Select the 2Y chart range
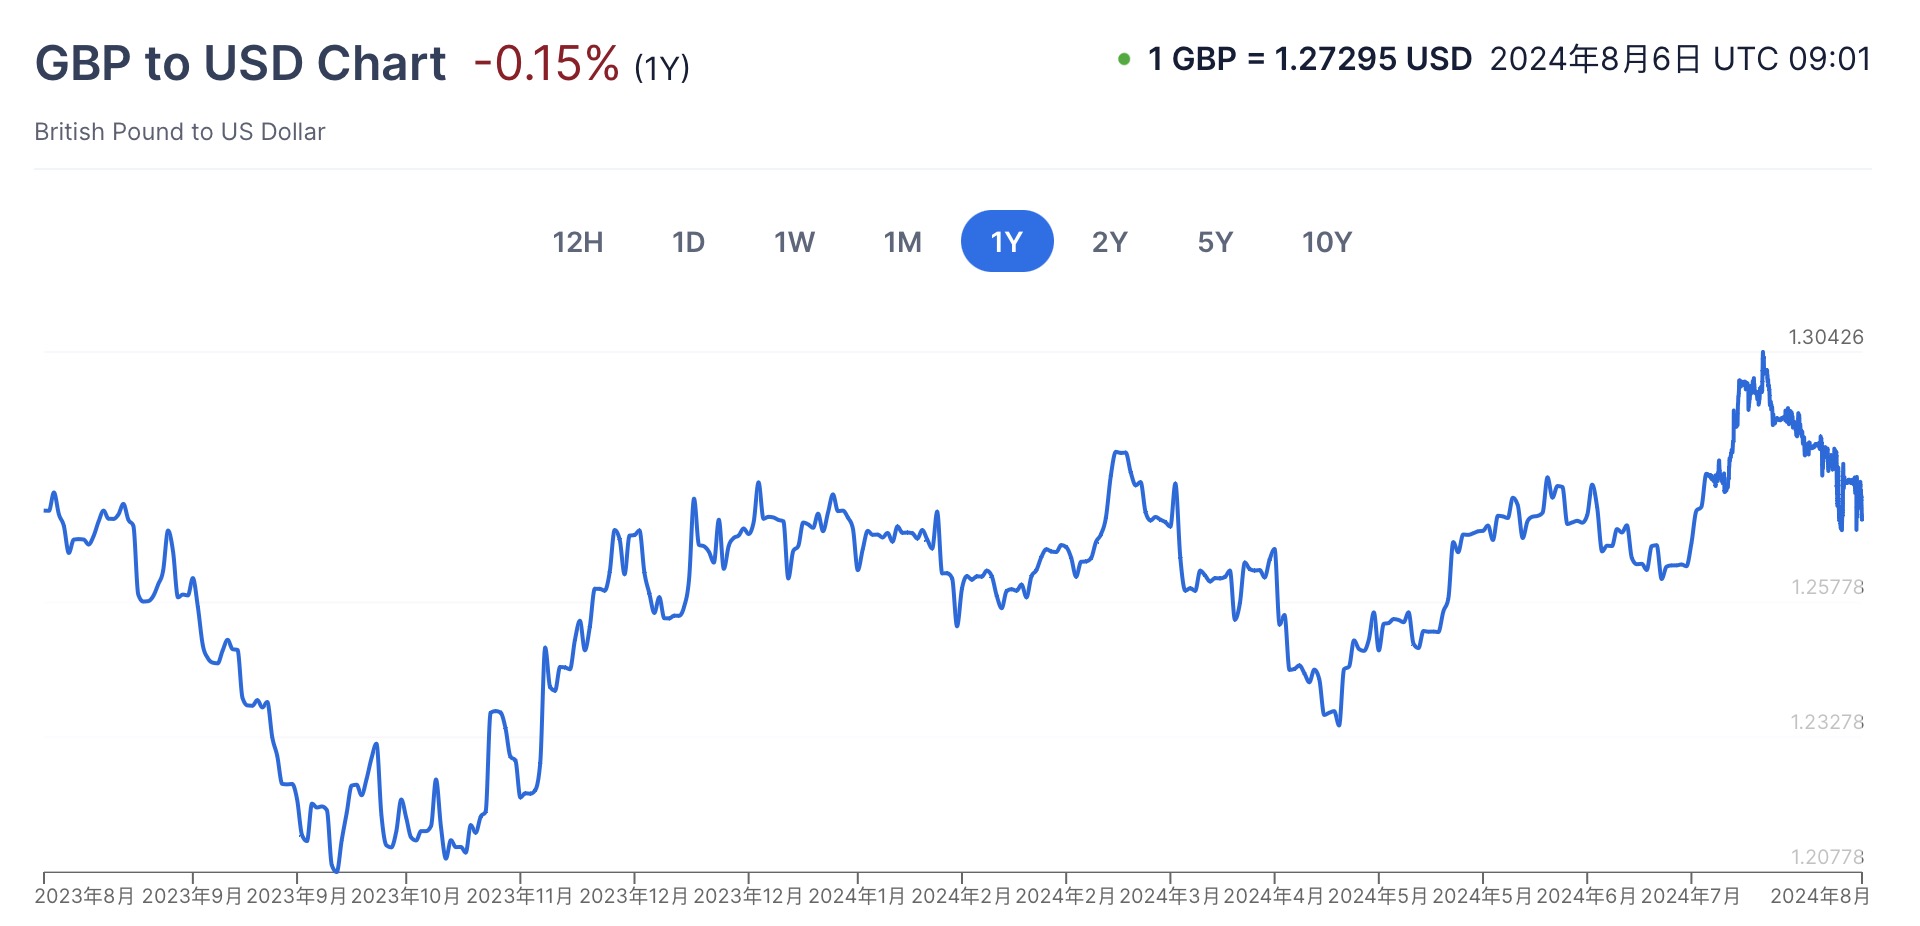Viewport: 1920px width, 926px height. point(1109,242)
